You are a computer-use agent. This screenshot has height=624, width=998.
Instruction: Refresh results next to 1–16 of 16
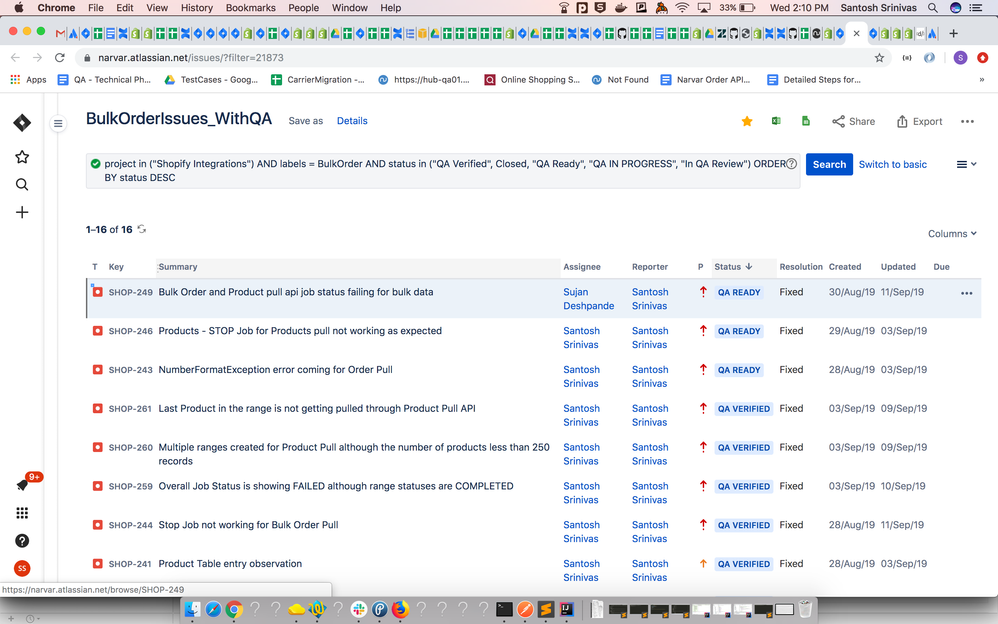coord(141,229)
